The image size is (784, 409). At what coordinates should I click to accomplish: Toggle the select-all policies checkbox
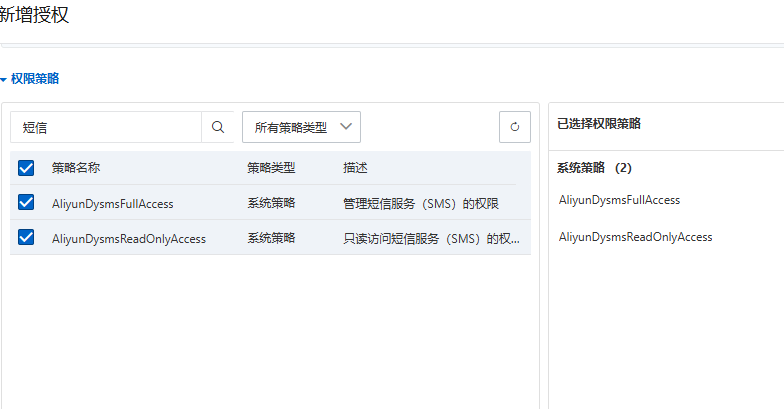point(26,168)
